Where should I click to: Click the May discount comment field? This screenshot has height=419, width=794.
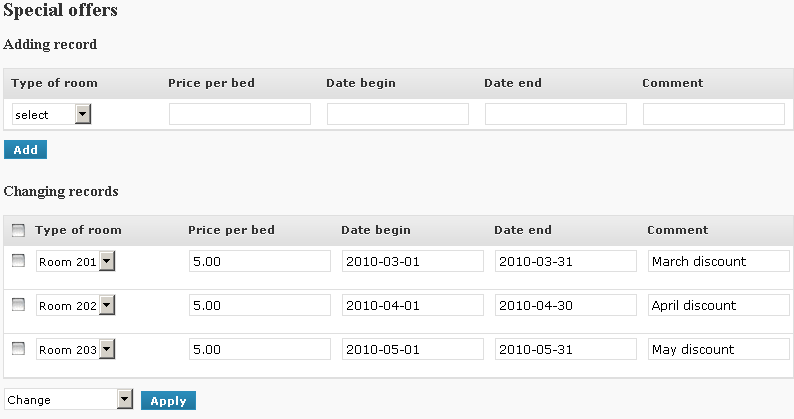(x=719, y=350)
